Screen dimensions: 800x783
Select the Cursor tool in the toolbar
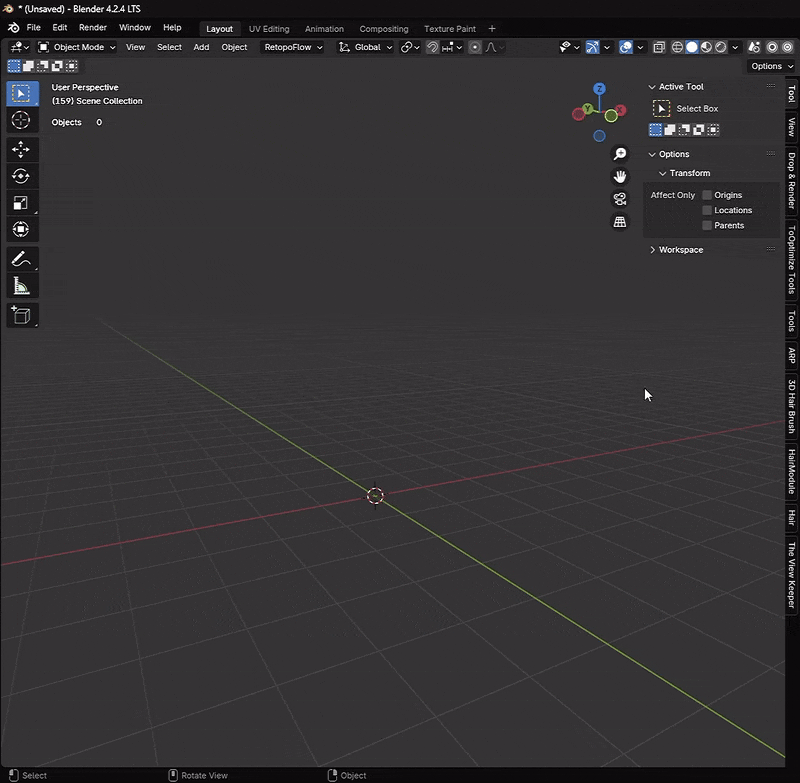pos(21,120)
